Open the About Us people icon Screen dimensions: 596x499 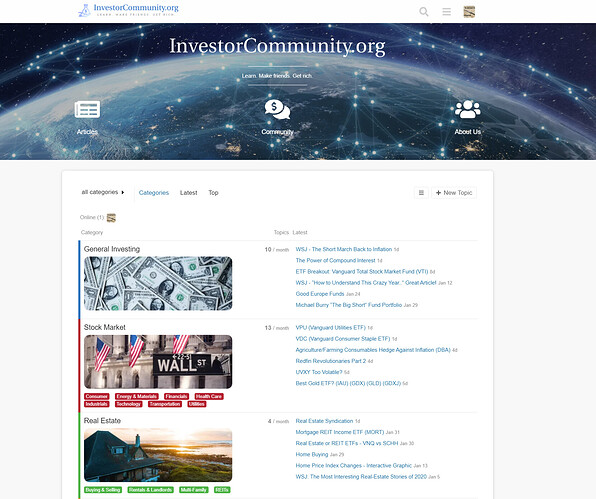point(468,109)
